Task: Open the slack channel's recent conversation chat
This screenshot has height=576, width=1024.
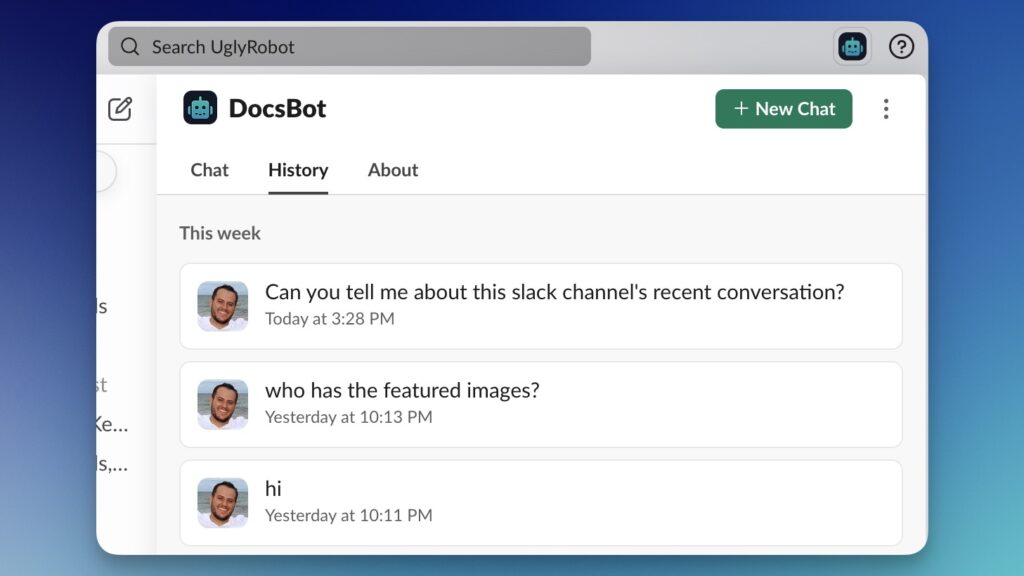Action: (554, 292)
